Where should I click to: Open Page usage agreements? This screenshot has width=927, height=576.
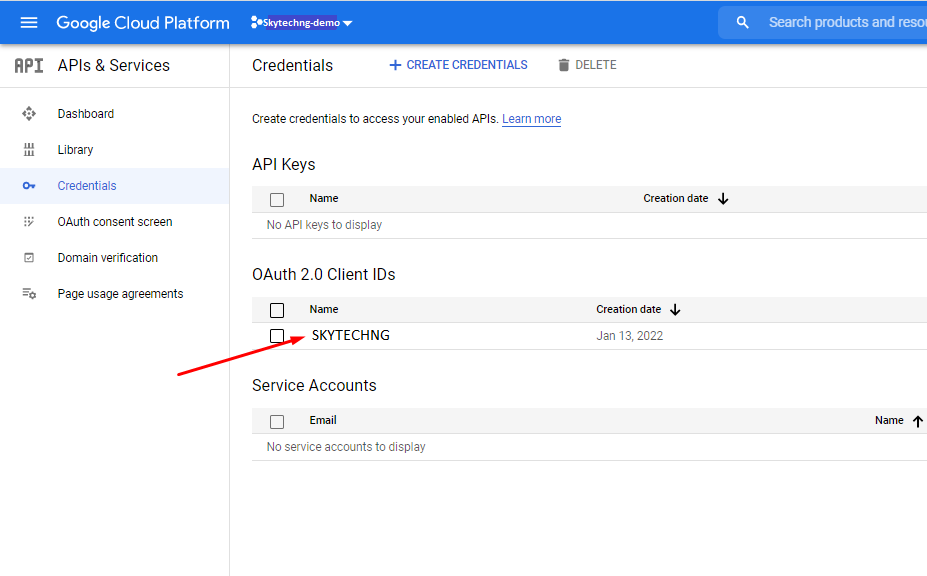tap(115, 294)
